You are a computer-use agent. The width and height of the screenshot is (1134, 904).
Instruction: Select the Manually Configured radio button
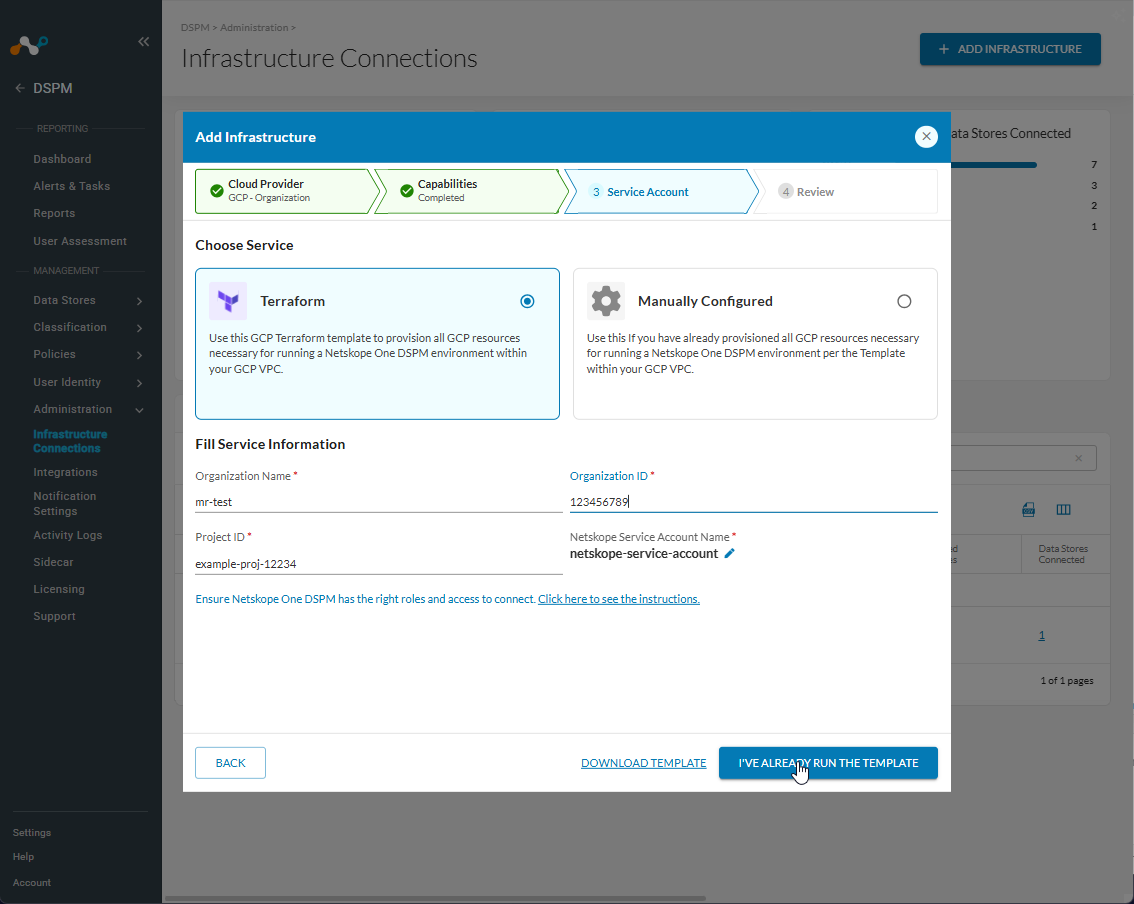click(904, 302)
